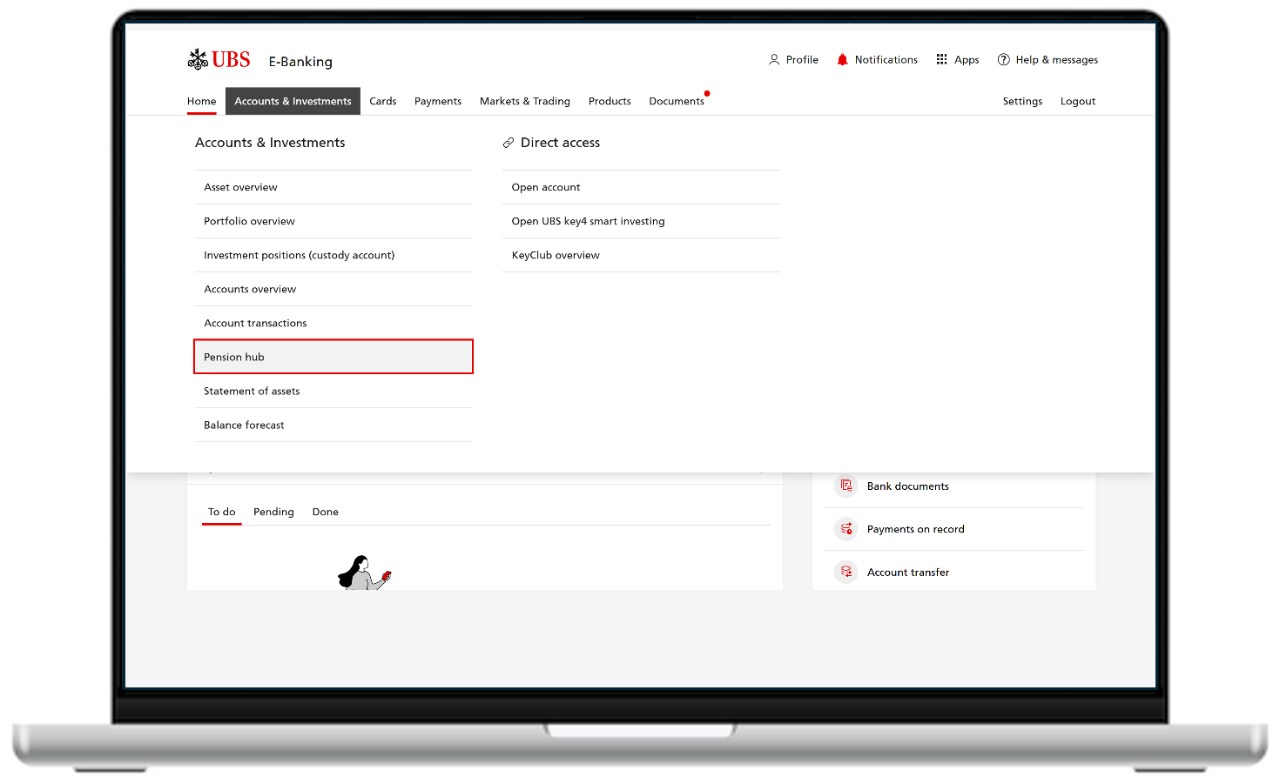Select Open UBS key4 smart investing
The image size is (1280, 784).
point(588,221)
